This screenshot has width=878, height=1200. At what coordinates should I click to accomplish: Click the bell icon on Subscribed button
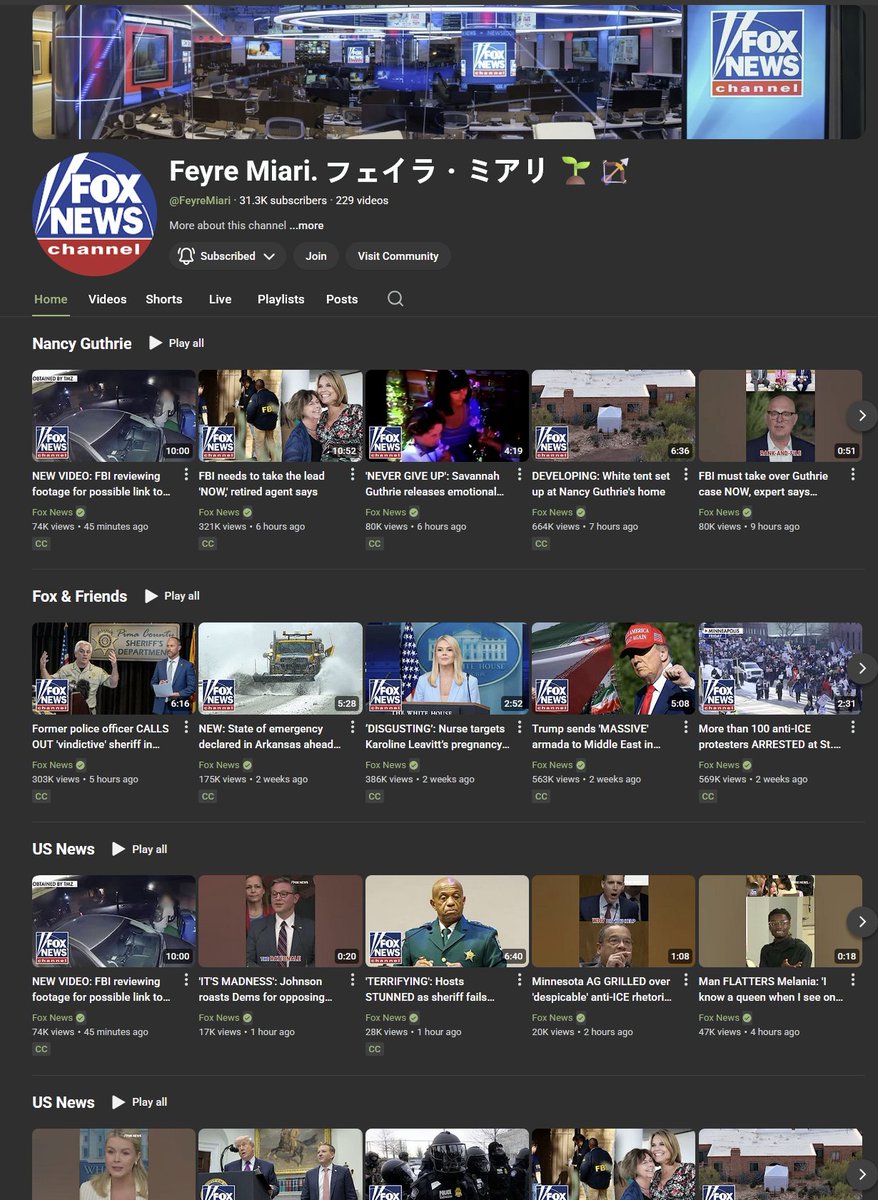pos(186,256)
